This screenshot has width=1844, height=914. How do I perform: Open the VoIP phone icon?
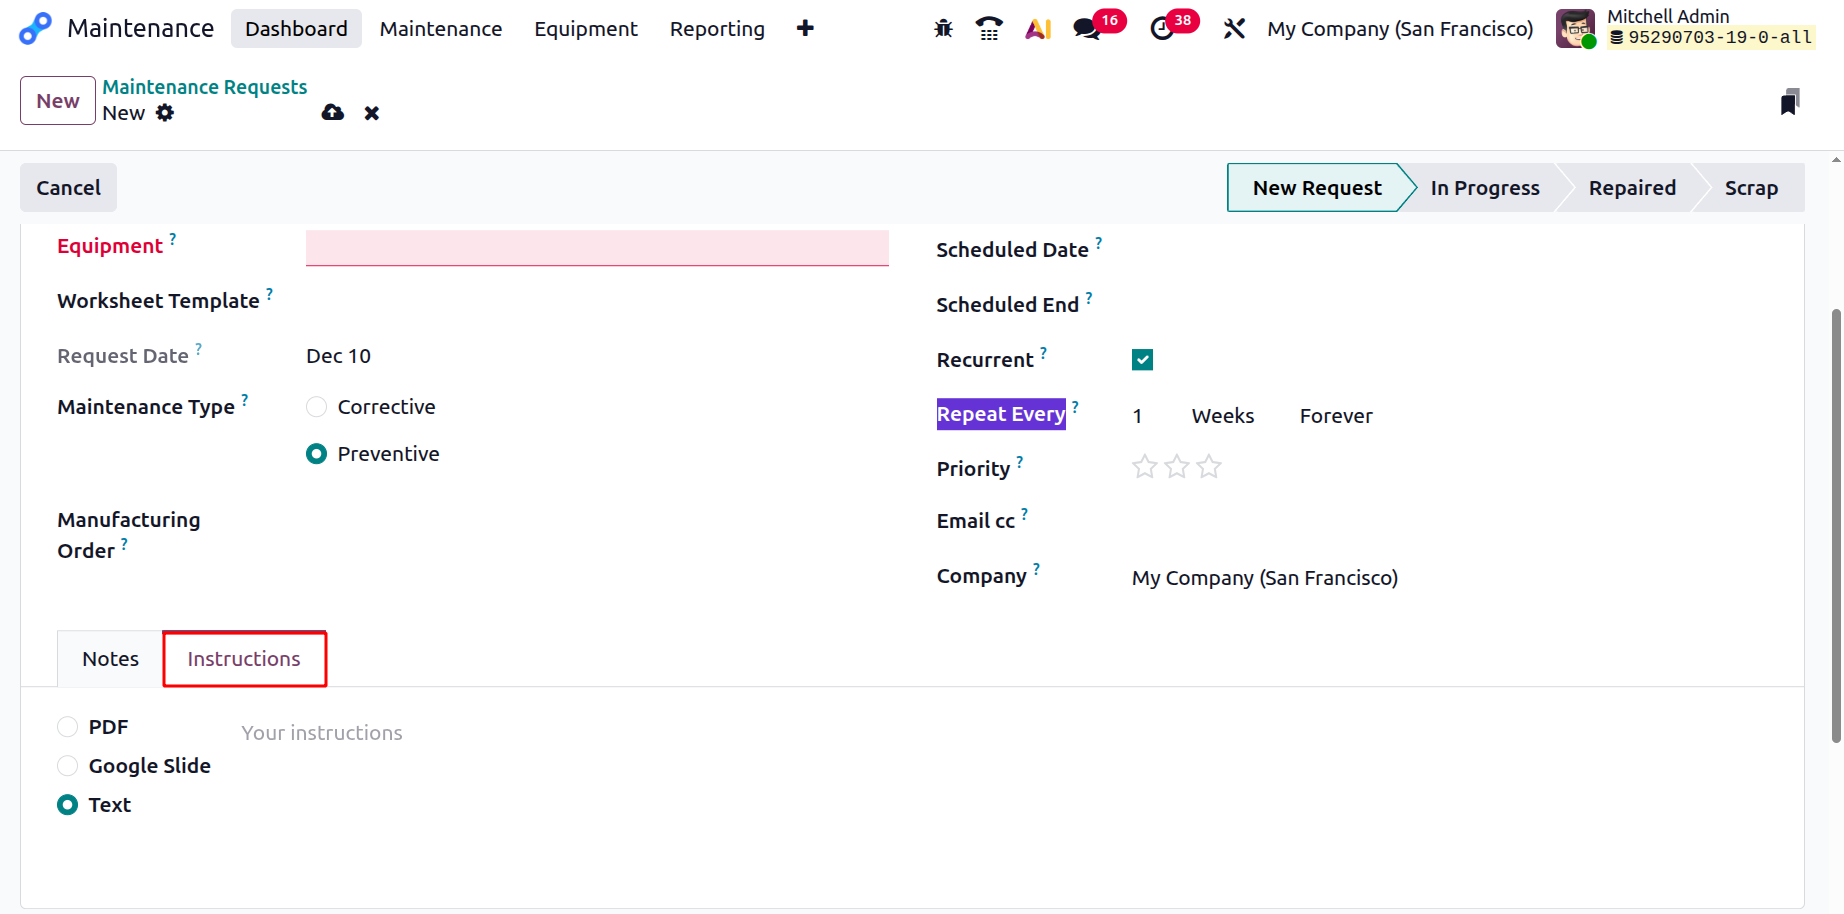(x=989, y=29)
